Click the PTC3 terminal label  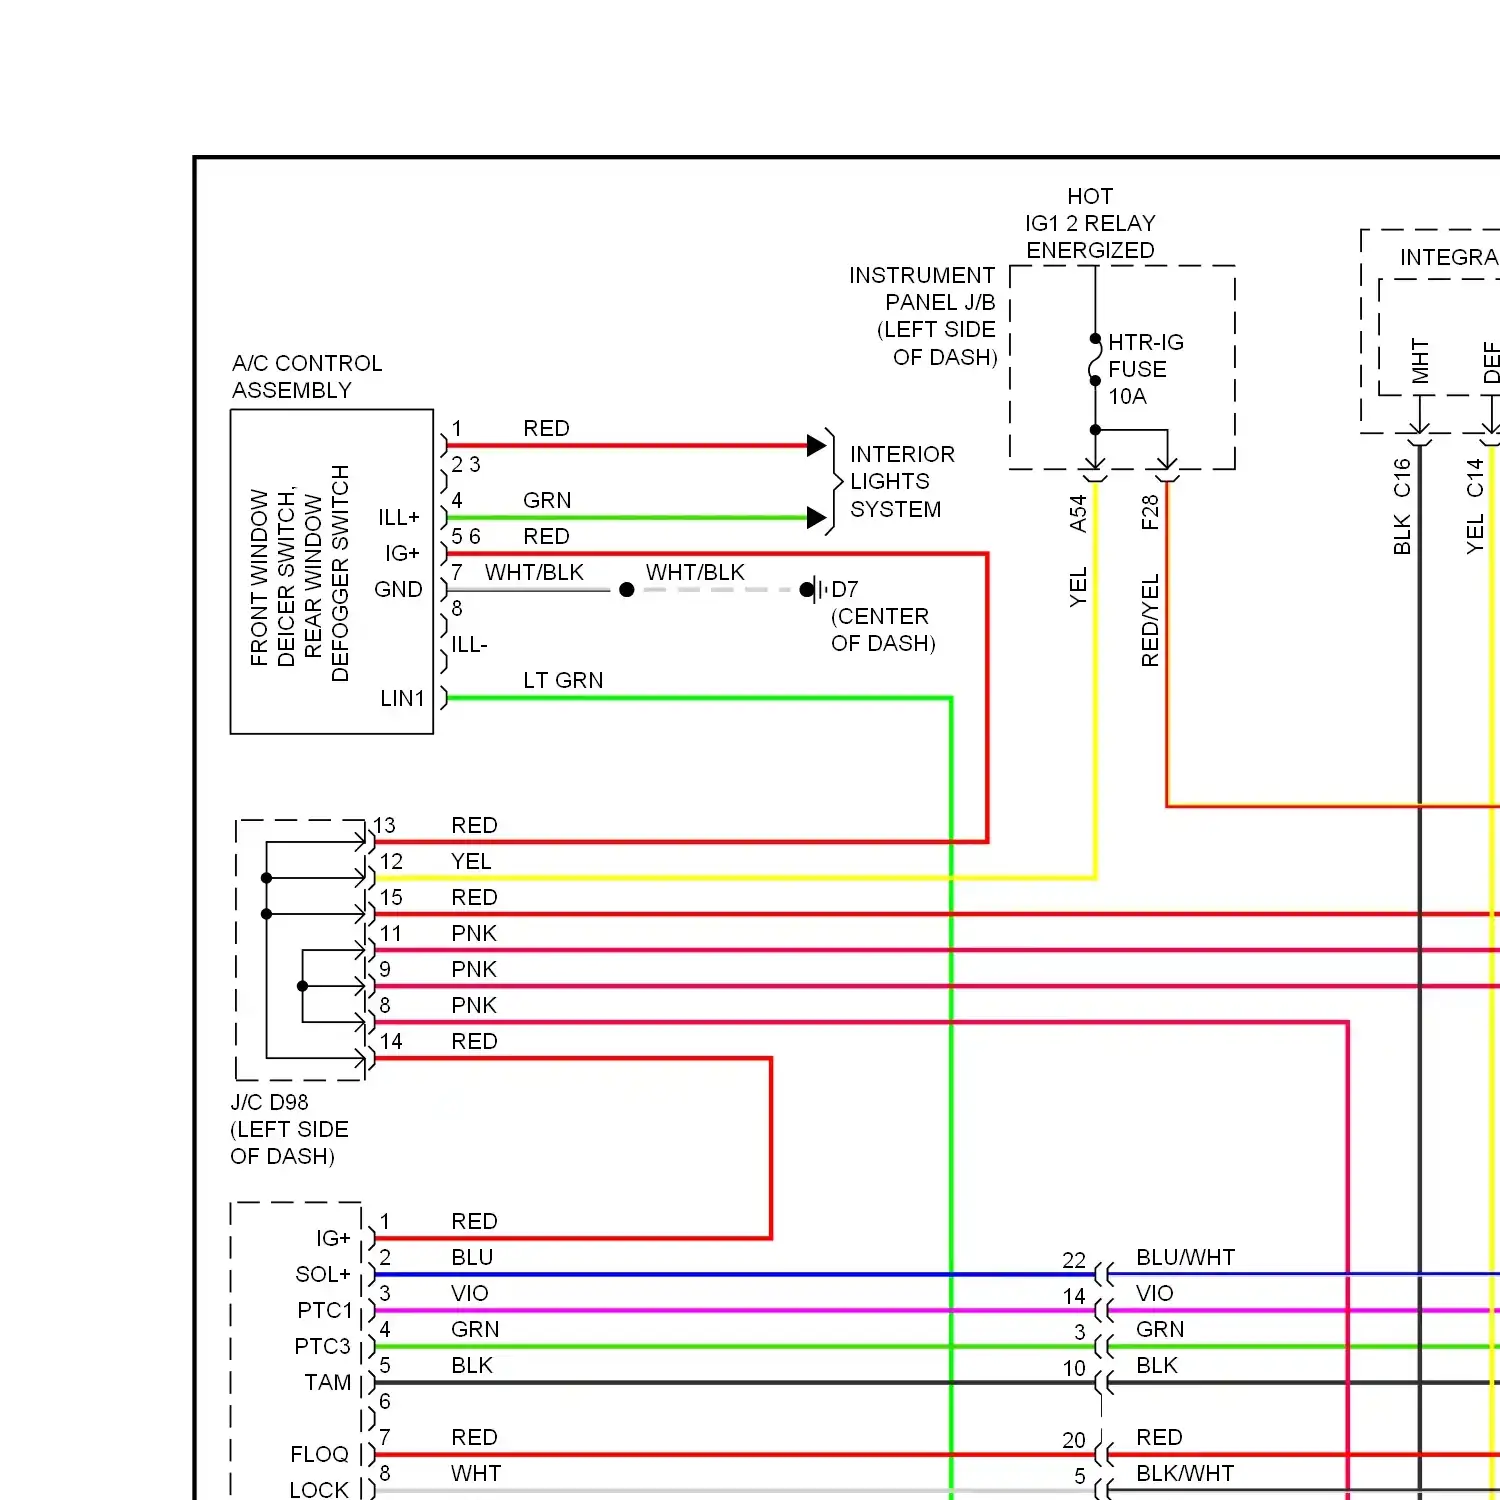322,1346
